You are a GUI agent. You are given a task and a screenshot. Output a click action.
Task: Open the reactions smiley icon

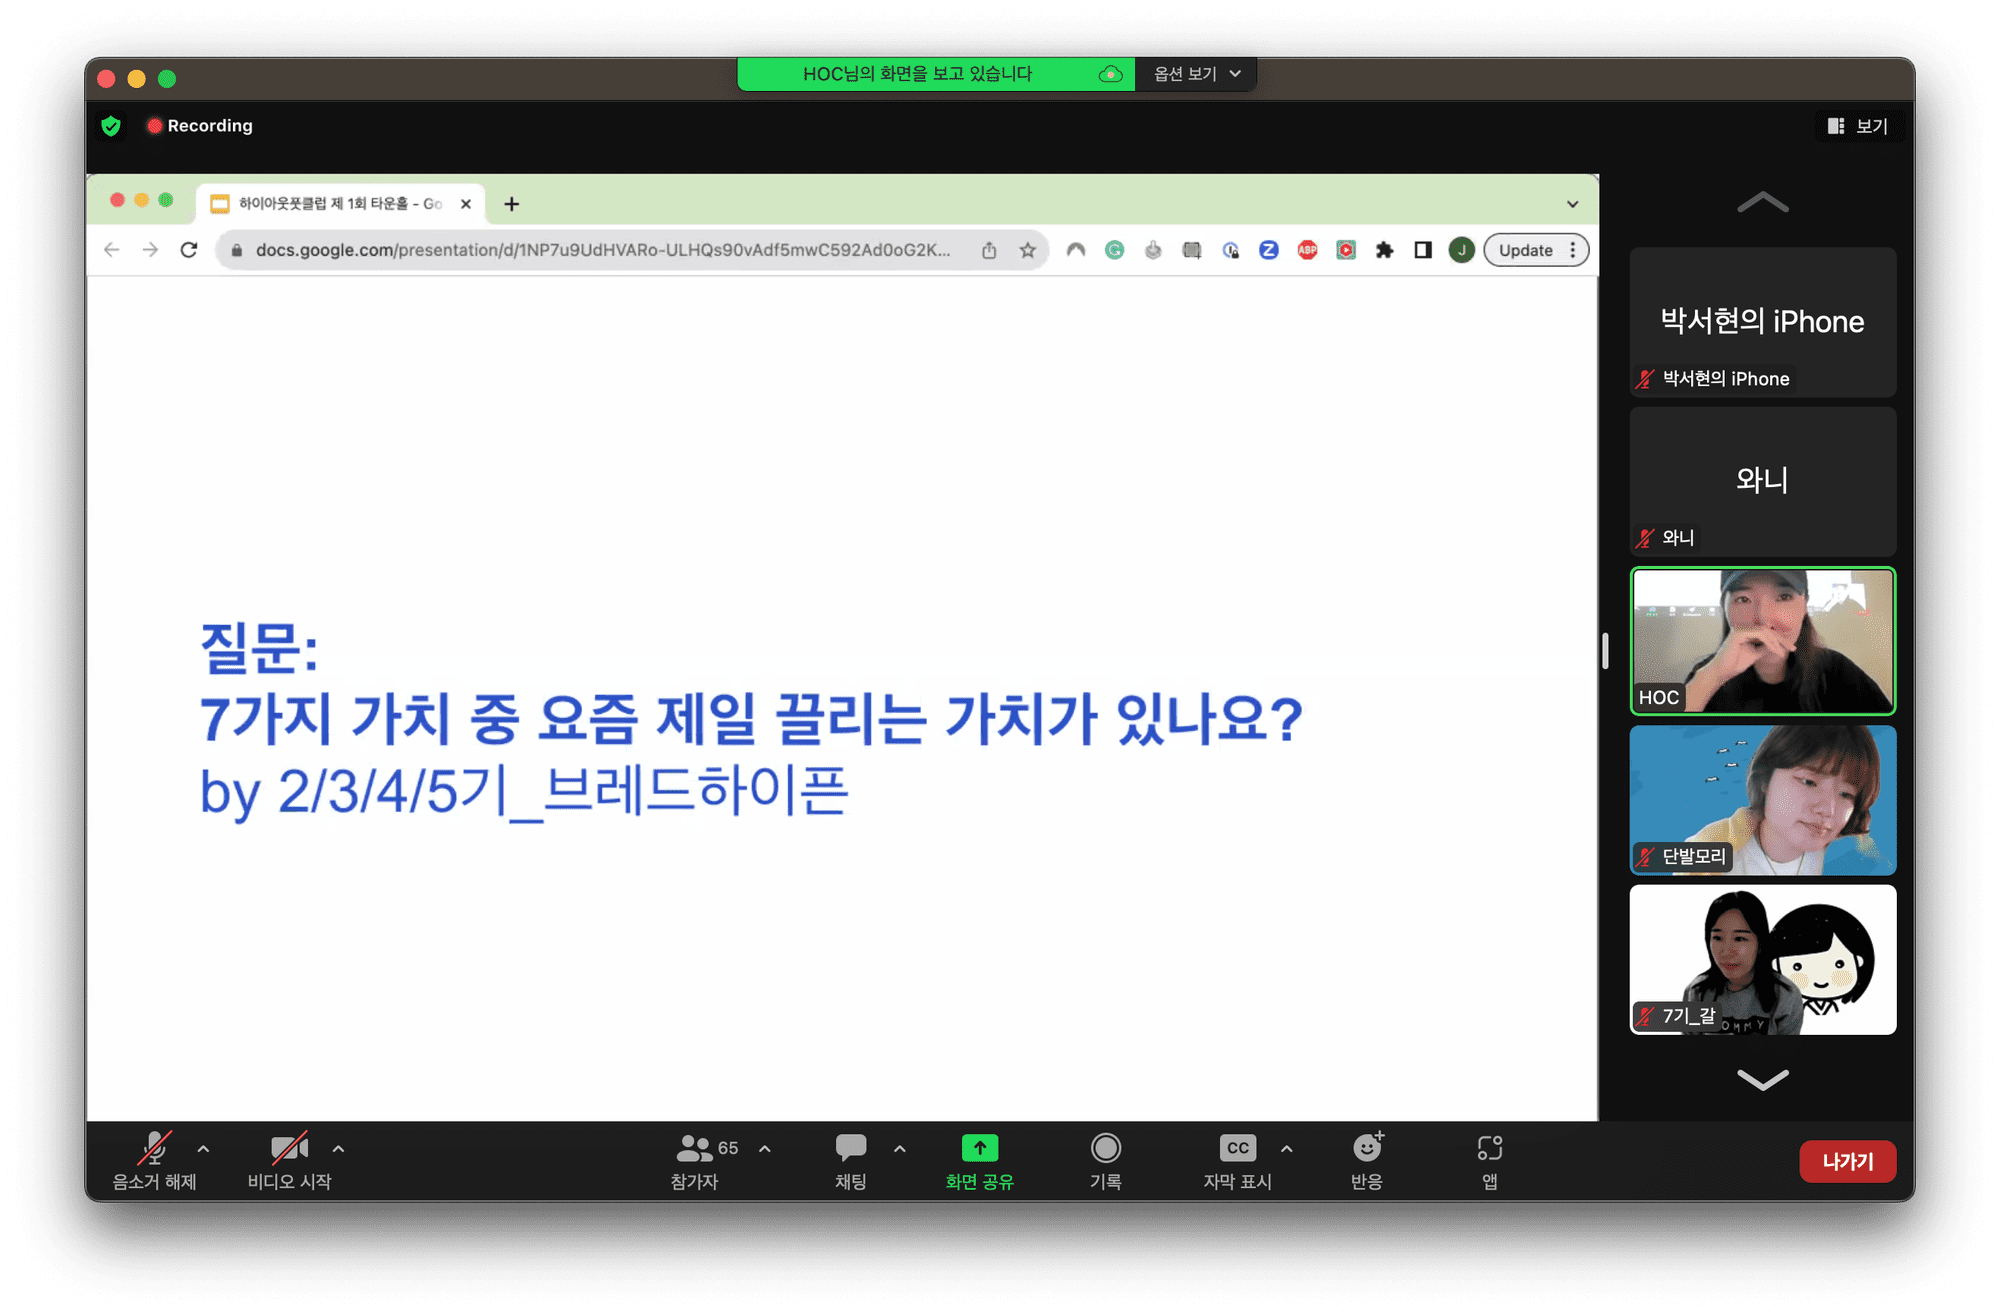[x=1366, y=1148]
